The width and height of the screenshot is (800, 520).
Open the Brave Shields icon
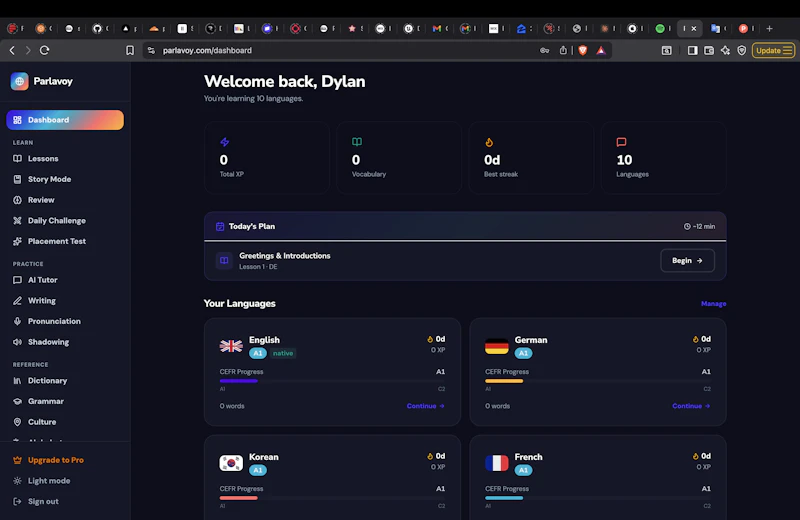tap(583, 50)
